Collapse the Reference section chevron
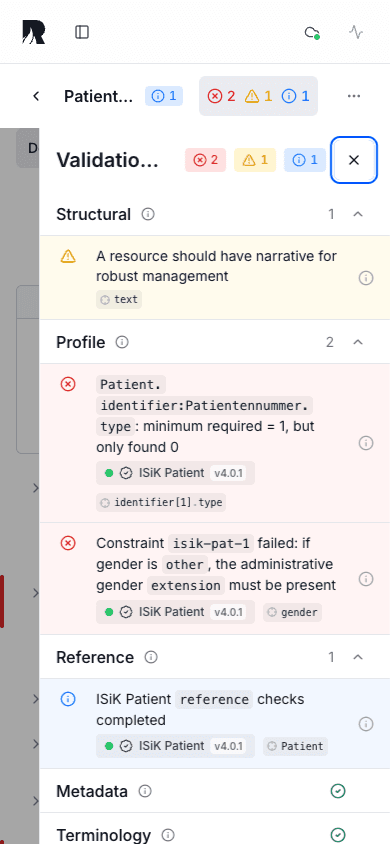390x844 pixels. coord(358,657)
